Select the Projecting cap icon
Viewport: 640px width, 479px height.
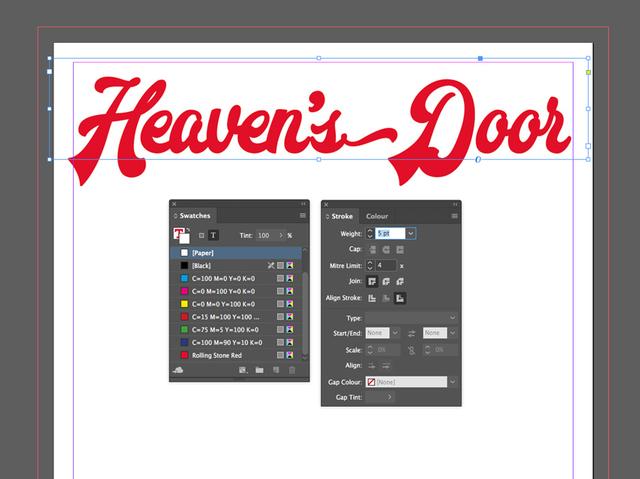click(x=400, y=250)
